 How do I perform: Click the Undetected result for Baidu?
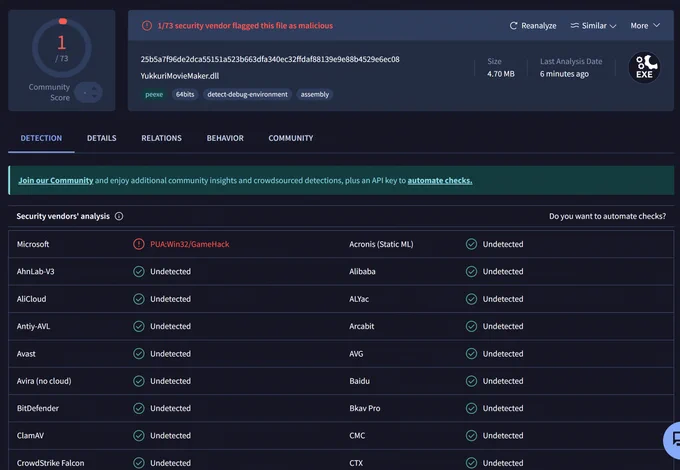503,381
